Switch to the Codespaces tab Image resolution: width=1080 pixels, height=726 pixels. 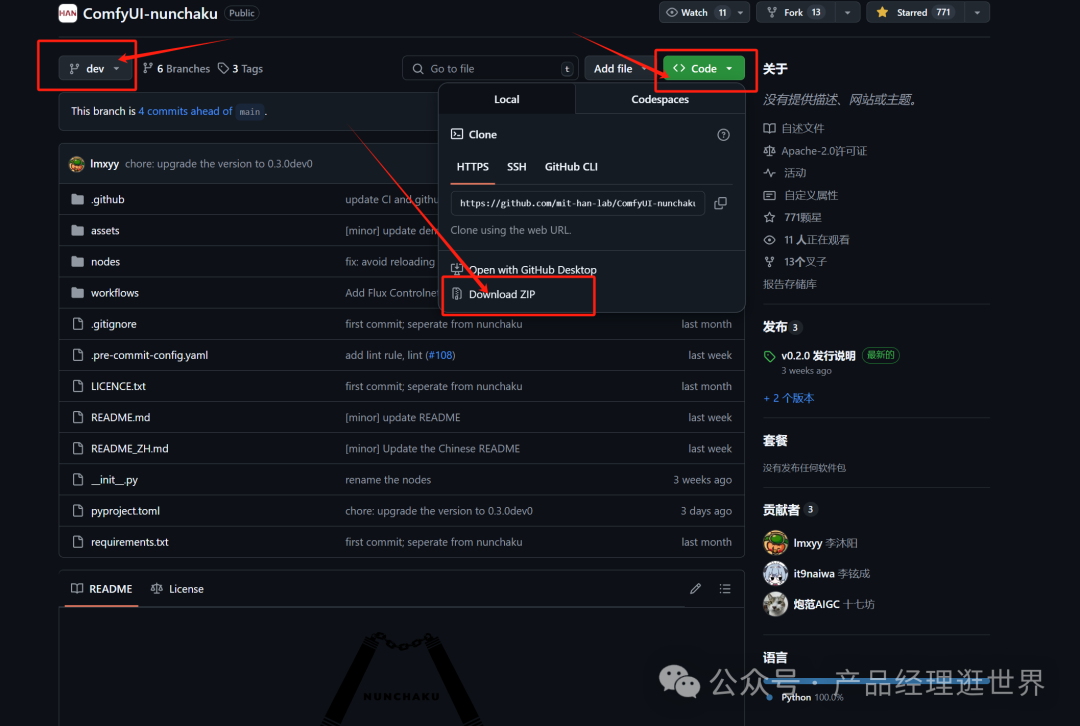pyautogui.click(x=660, y=99)
